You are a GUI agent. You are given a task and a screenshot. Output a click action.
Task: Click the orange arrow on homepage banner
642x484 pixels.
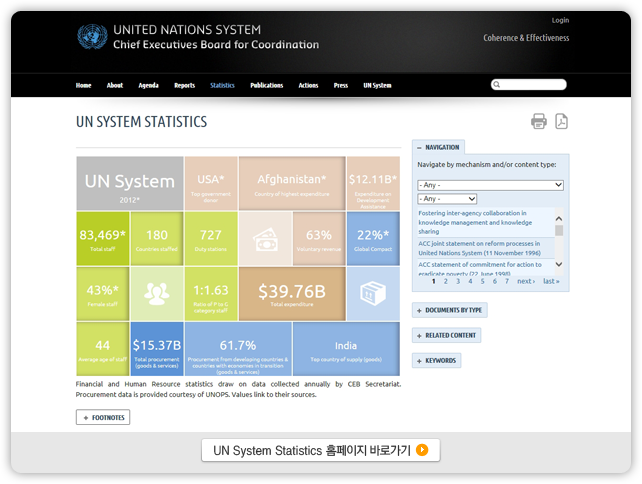pos(422,450)
